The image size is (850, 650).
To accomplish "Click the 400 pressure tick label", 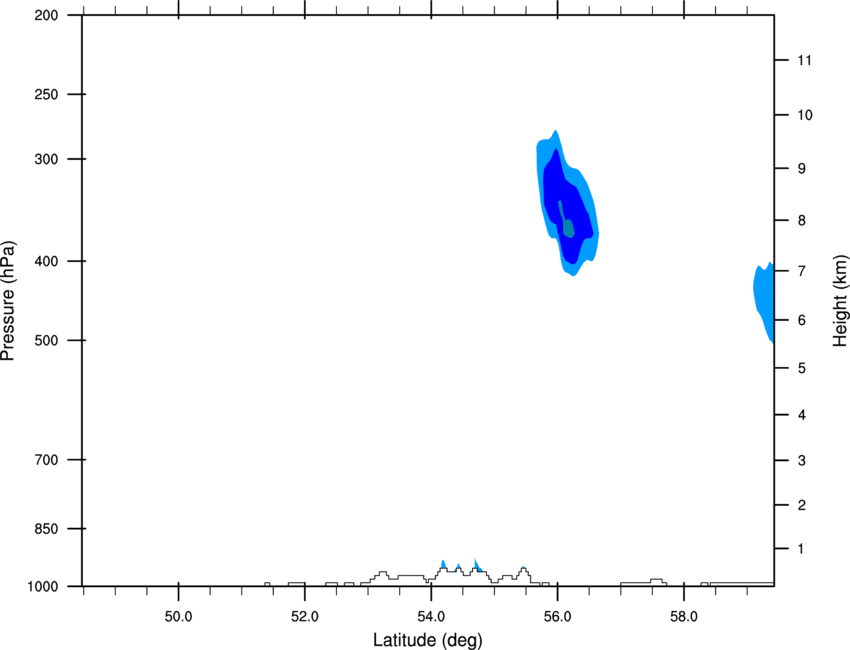I will point(46,261).
